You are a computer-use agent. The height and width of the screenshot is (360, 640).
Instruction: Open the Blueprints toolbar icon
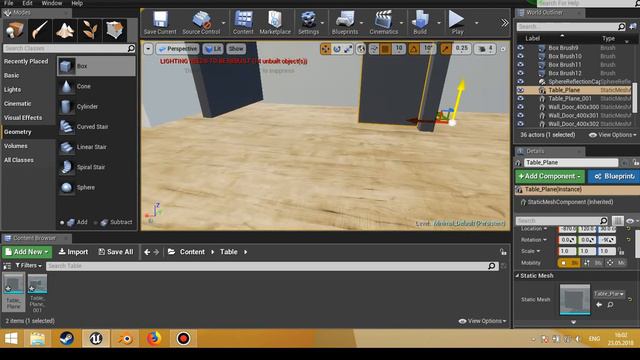tap(345, 23)
